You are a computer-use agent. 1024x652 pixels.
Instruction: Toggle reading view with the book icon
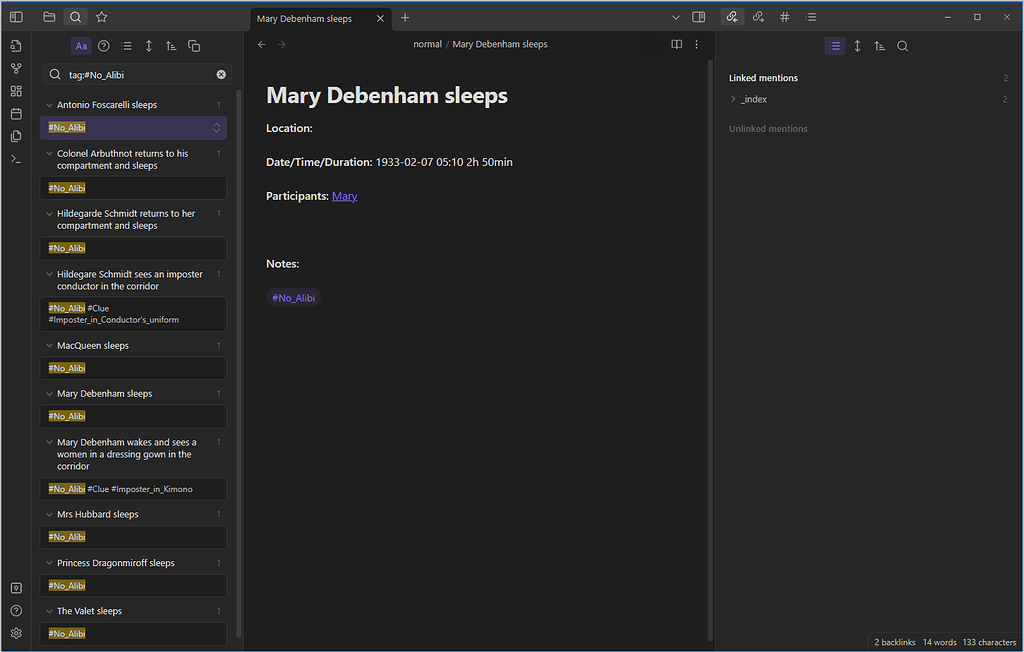(x=677, y=44)
